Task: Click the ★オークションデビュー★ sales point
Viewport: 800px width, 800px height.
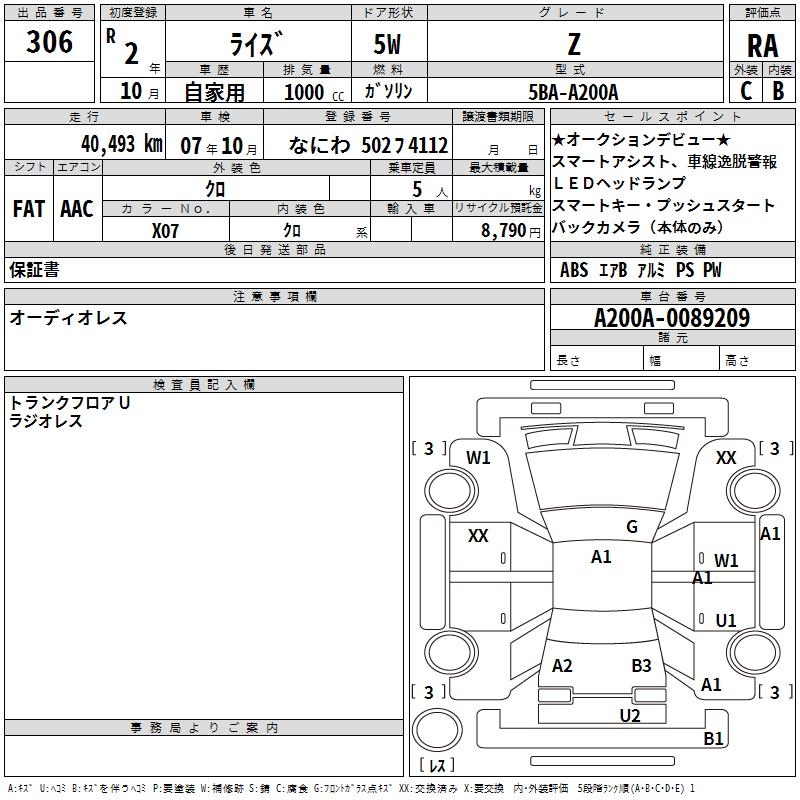Action: coord(641,139)
